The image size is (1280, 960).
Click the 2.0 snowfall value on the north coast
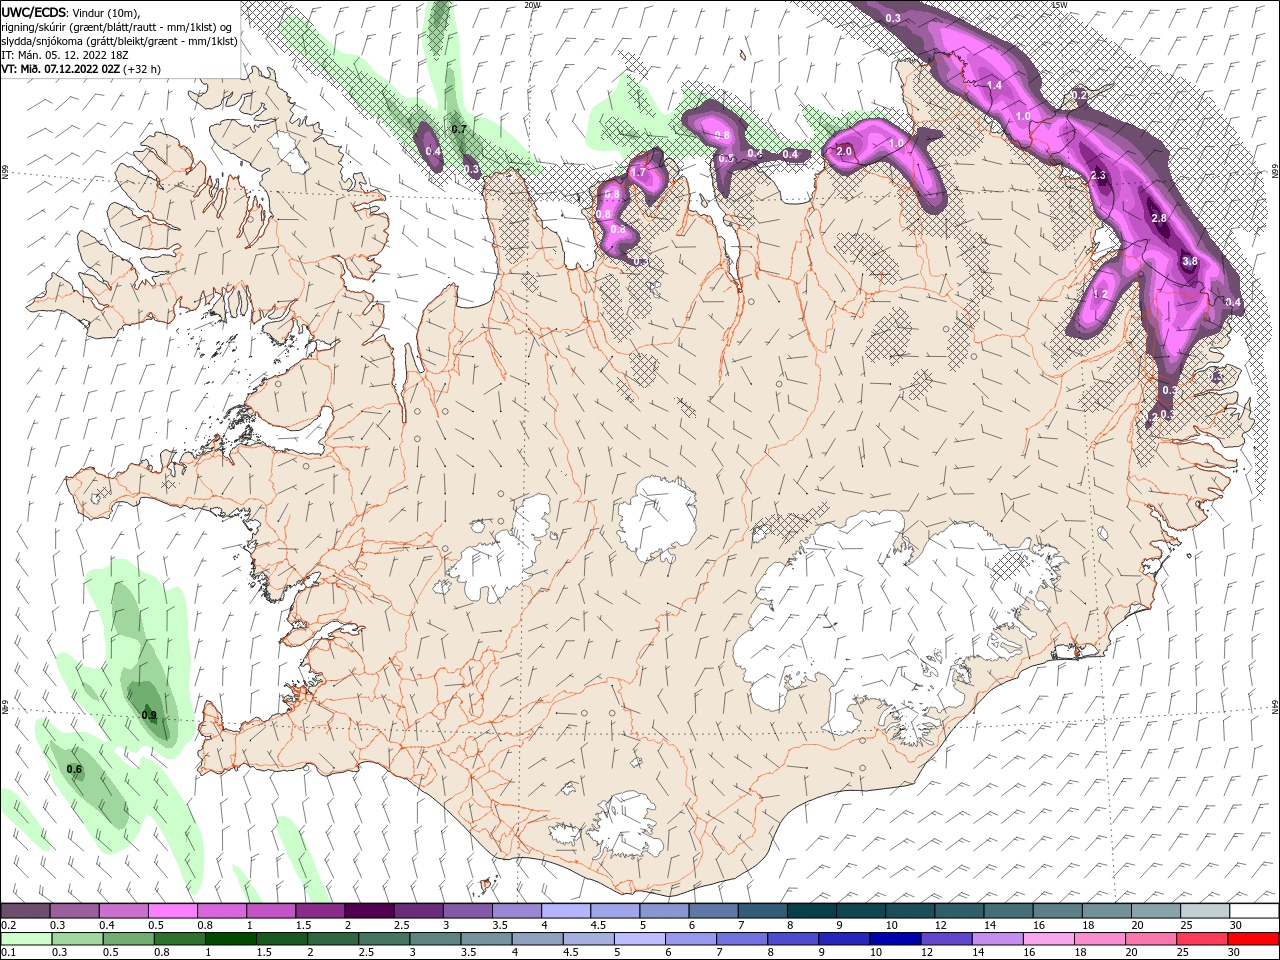click(843, 151)
